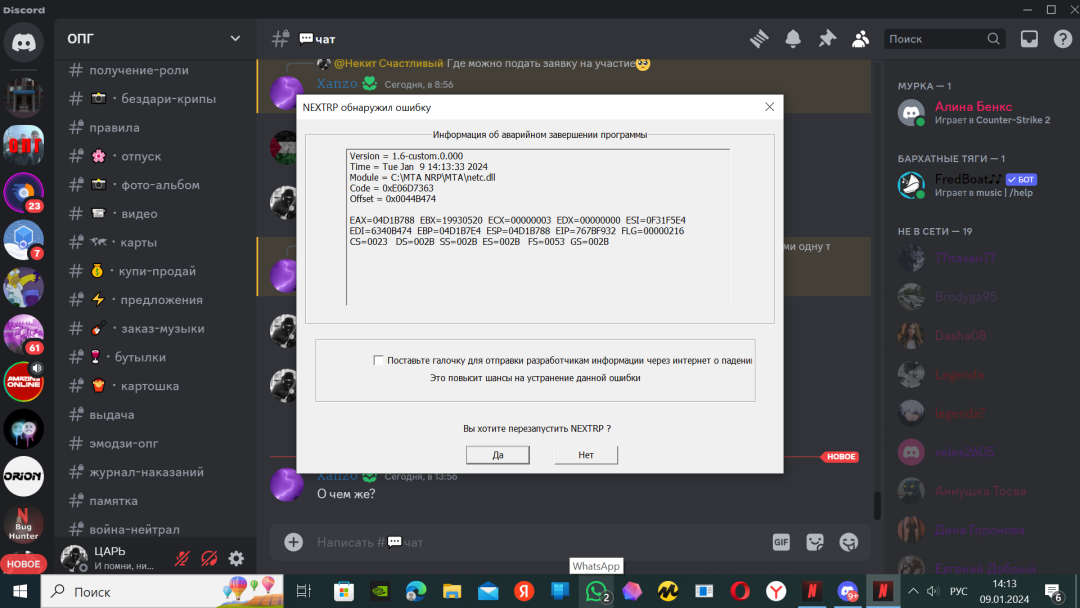The height and width of the screenshot is (608, 1080).
Task: Open the ORION server in the server list
Action: pos(23,476)
